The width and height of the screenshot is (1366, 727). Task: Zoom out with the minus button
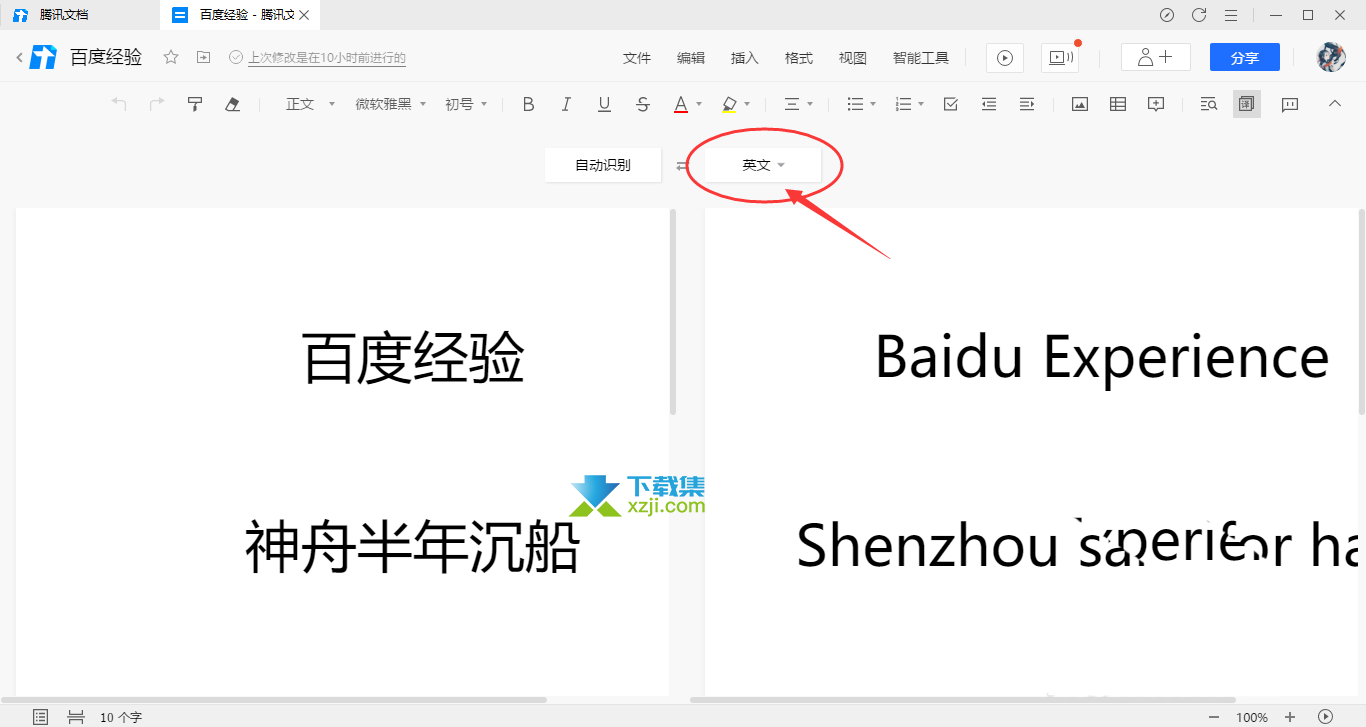[1214, 717]
